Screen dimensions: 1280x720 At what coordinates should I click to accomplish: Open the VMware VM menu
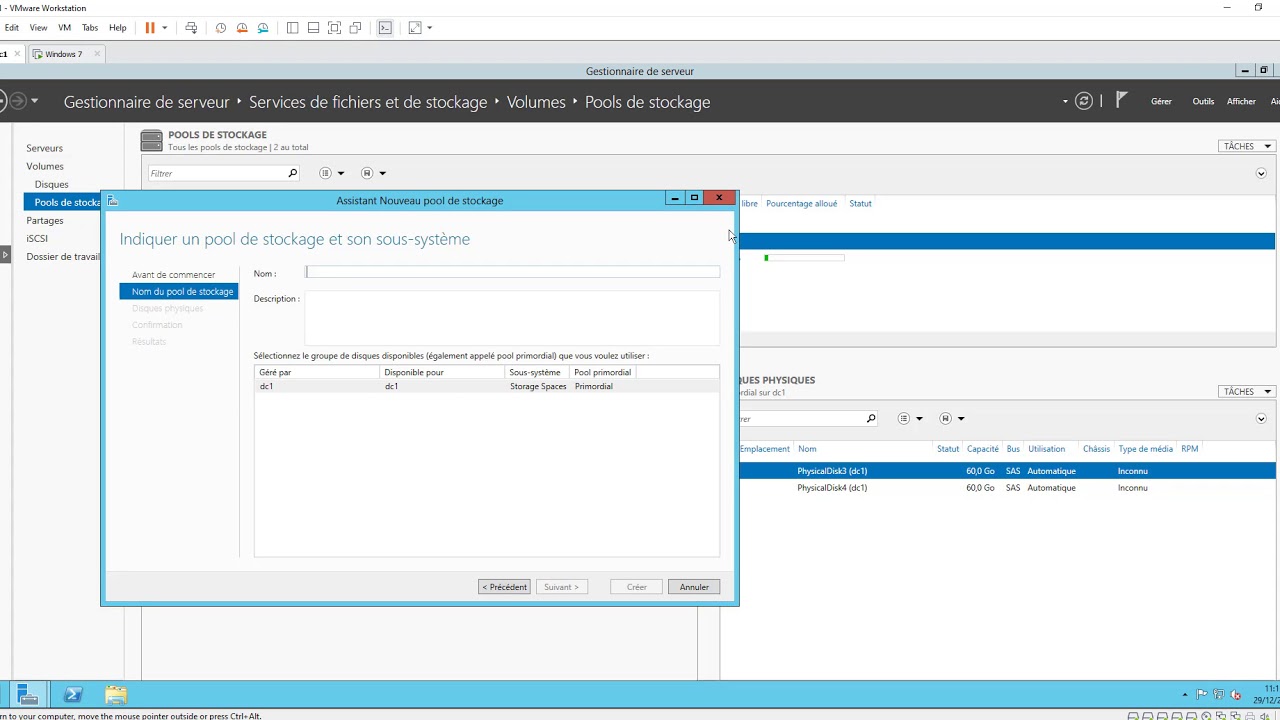tap(64, 28)
